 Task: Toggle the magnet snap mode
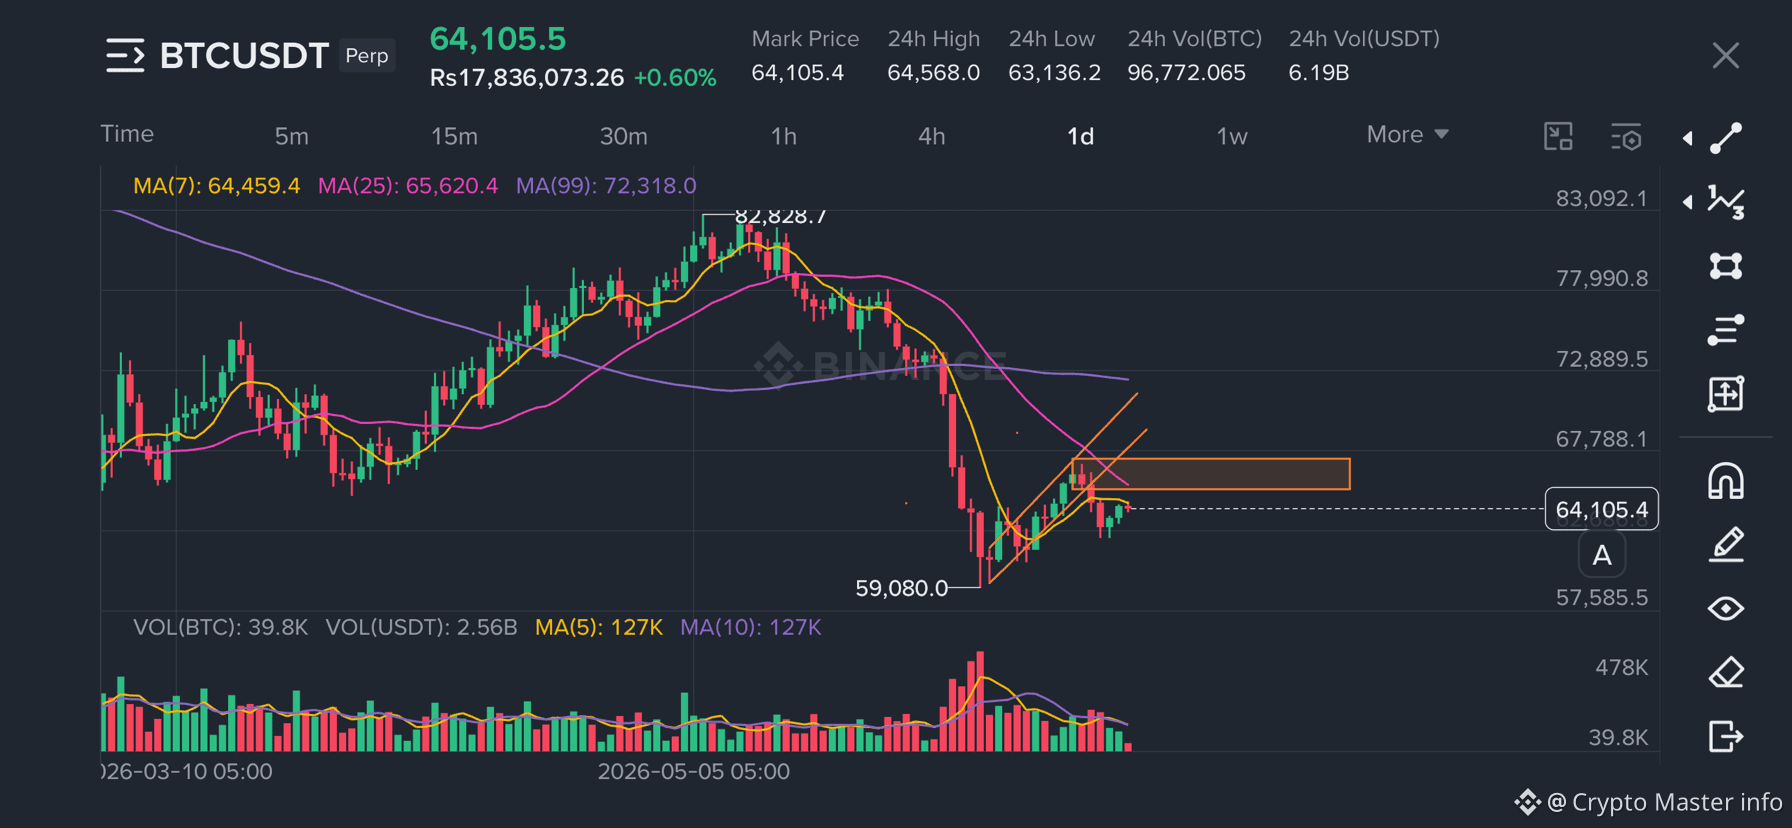click(x=1726, y=481)
